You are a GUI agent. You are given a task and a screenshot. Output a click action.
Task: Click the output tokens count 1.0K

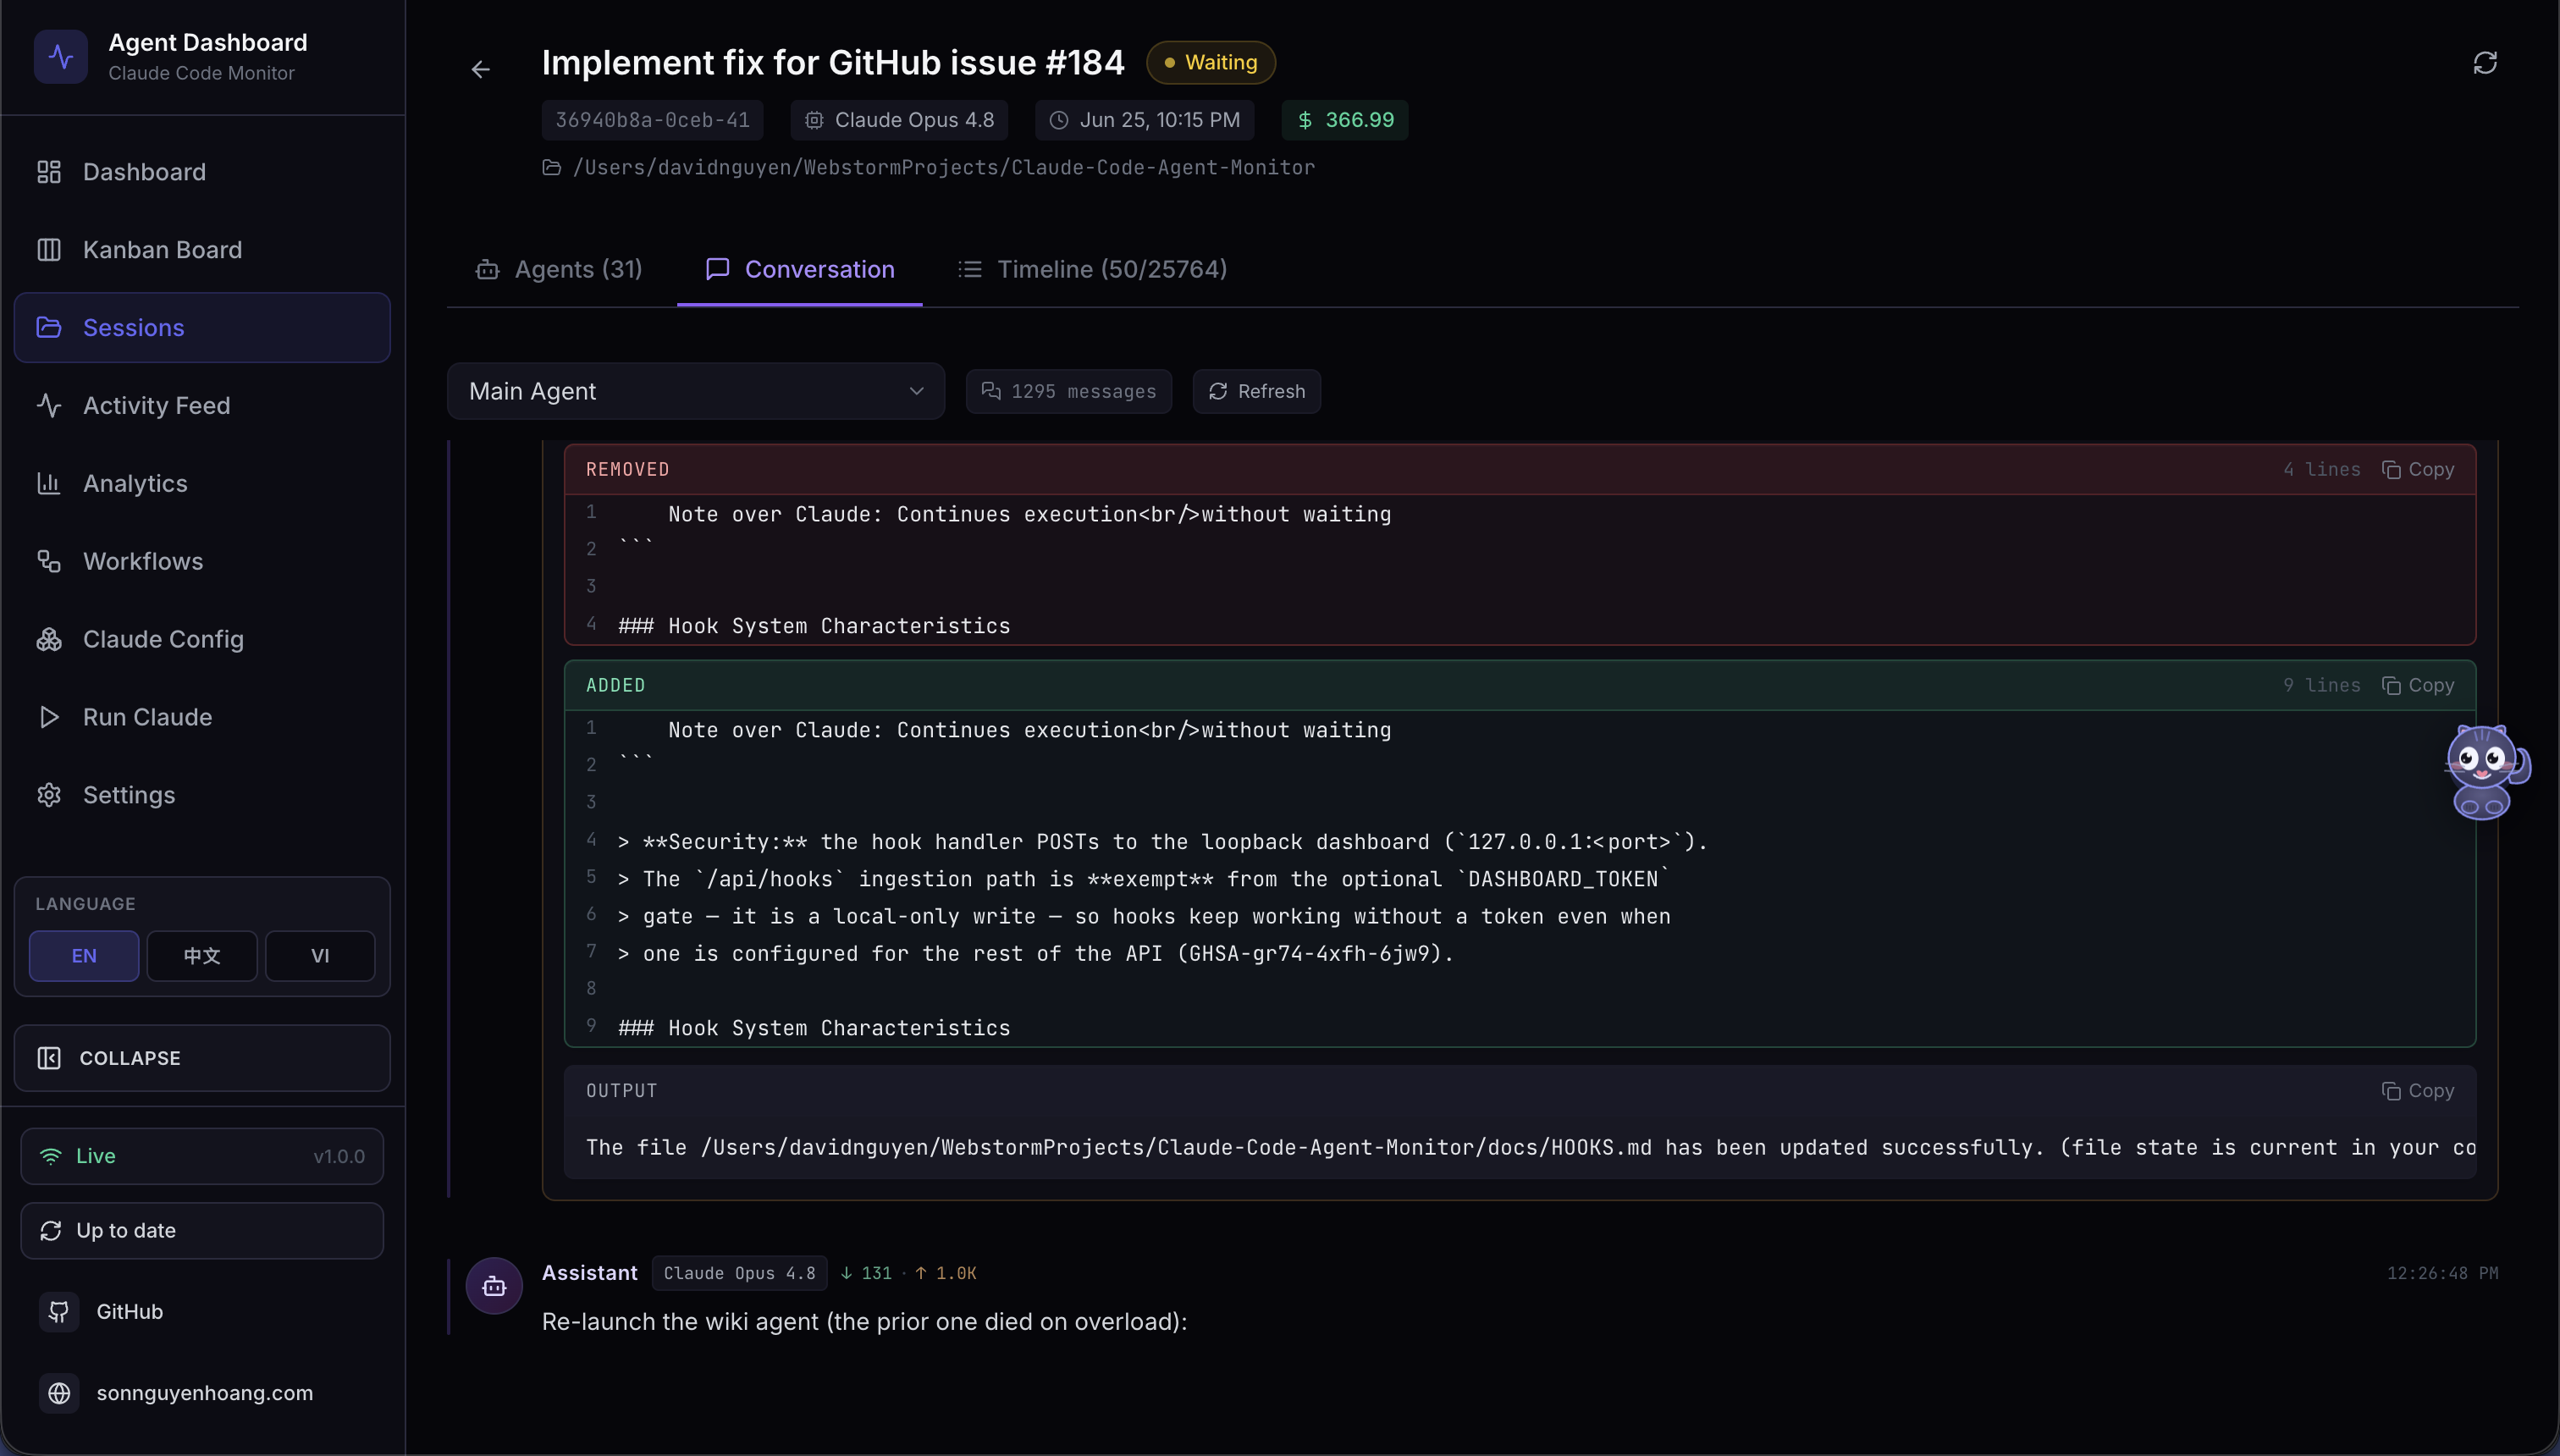(945, 1274)
